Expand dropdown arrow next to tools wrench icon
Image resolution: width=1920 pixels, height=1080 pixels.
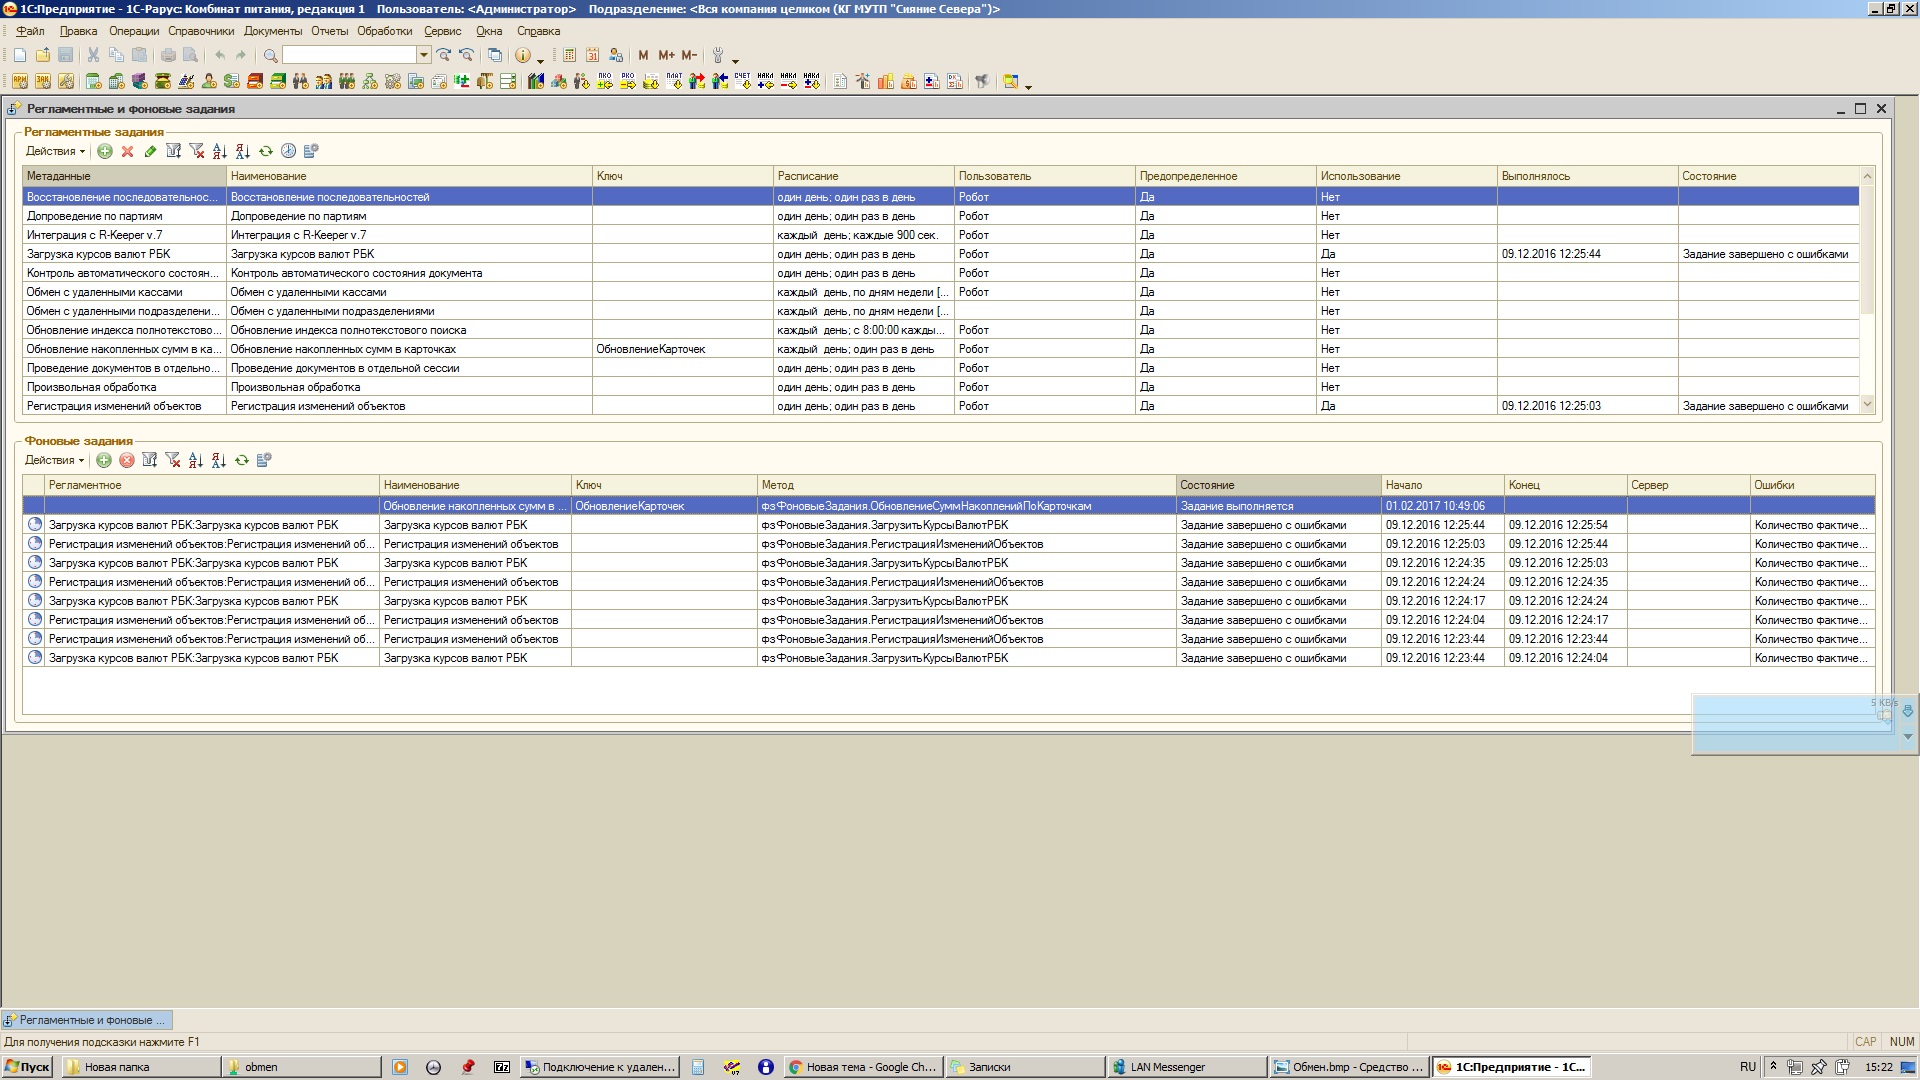click(735, 60)
